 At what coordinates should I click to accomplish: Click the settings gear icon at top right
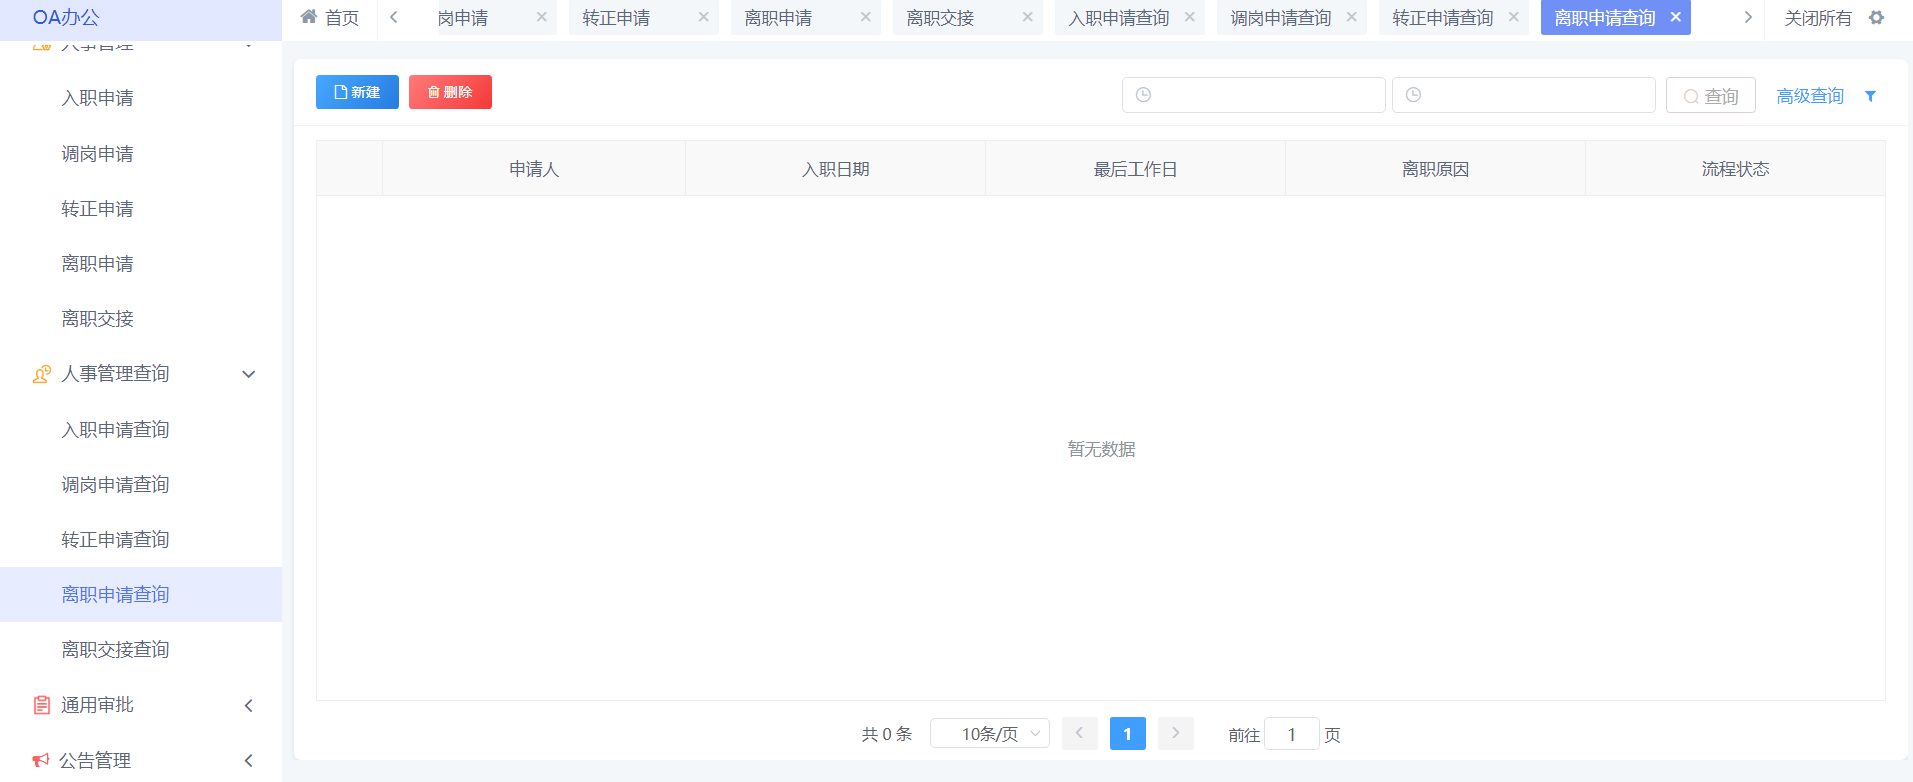pos(1876,18)
